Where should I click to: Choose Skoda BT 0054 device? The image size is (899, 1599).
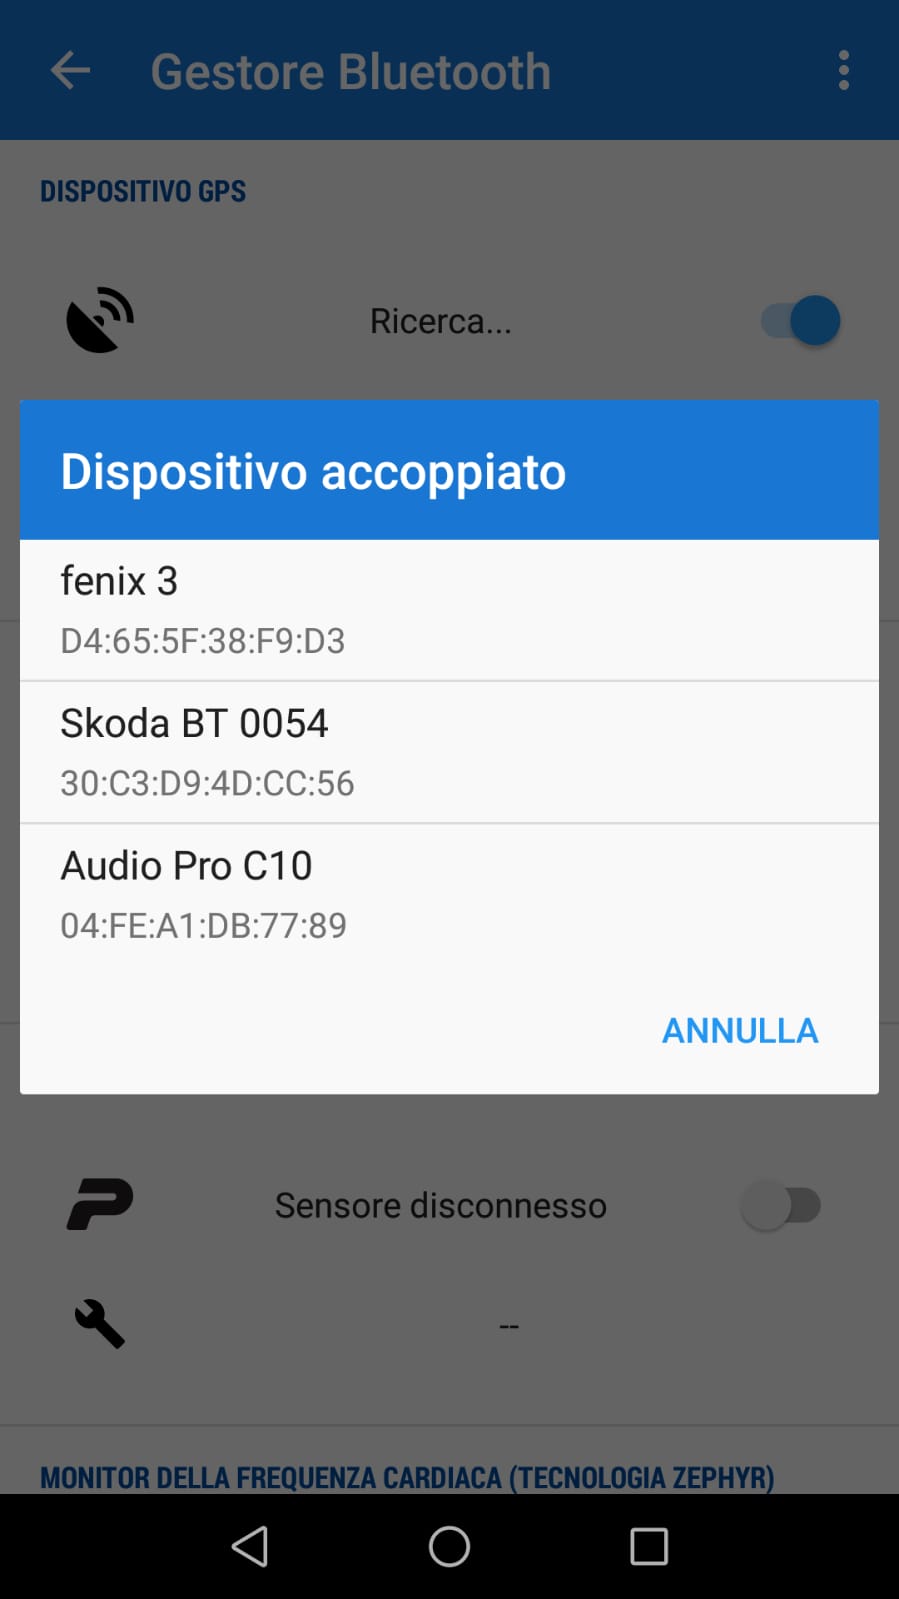[449, 752]
